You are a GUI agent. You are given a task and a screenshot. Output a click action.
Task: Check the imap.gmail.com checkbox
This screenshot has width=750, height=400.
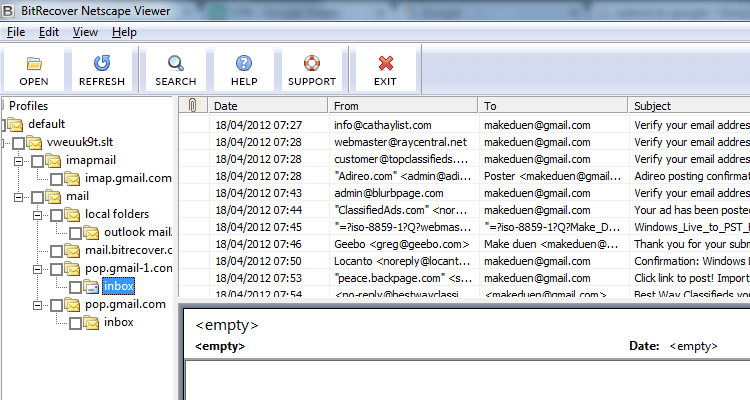pos(56,179)
